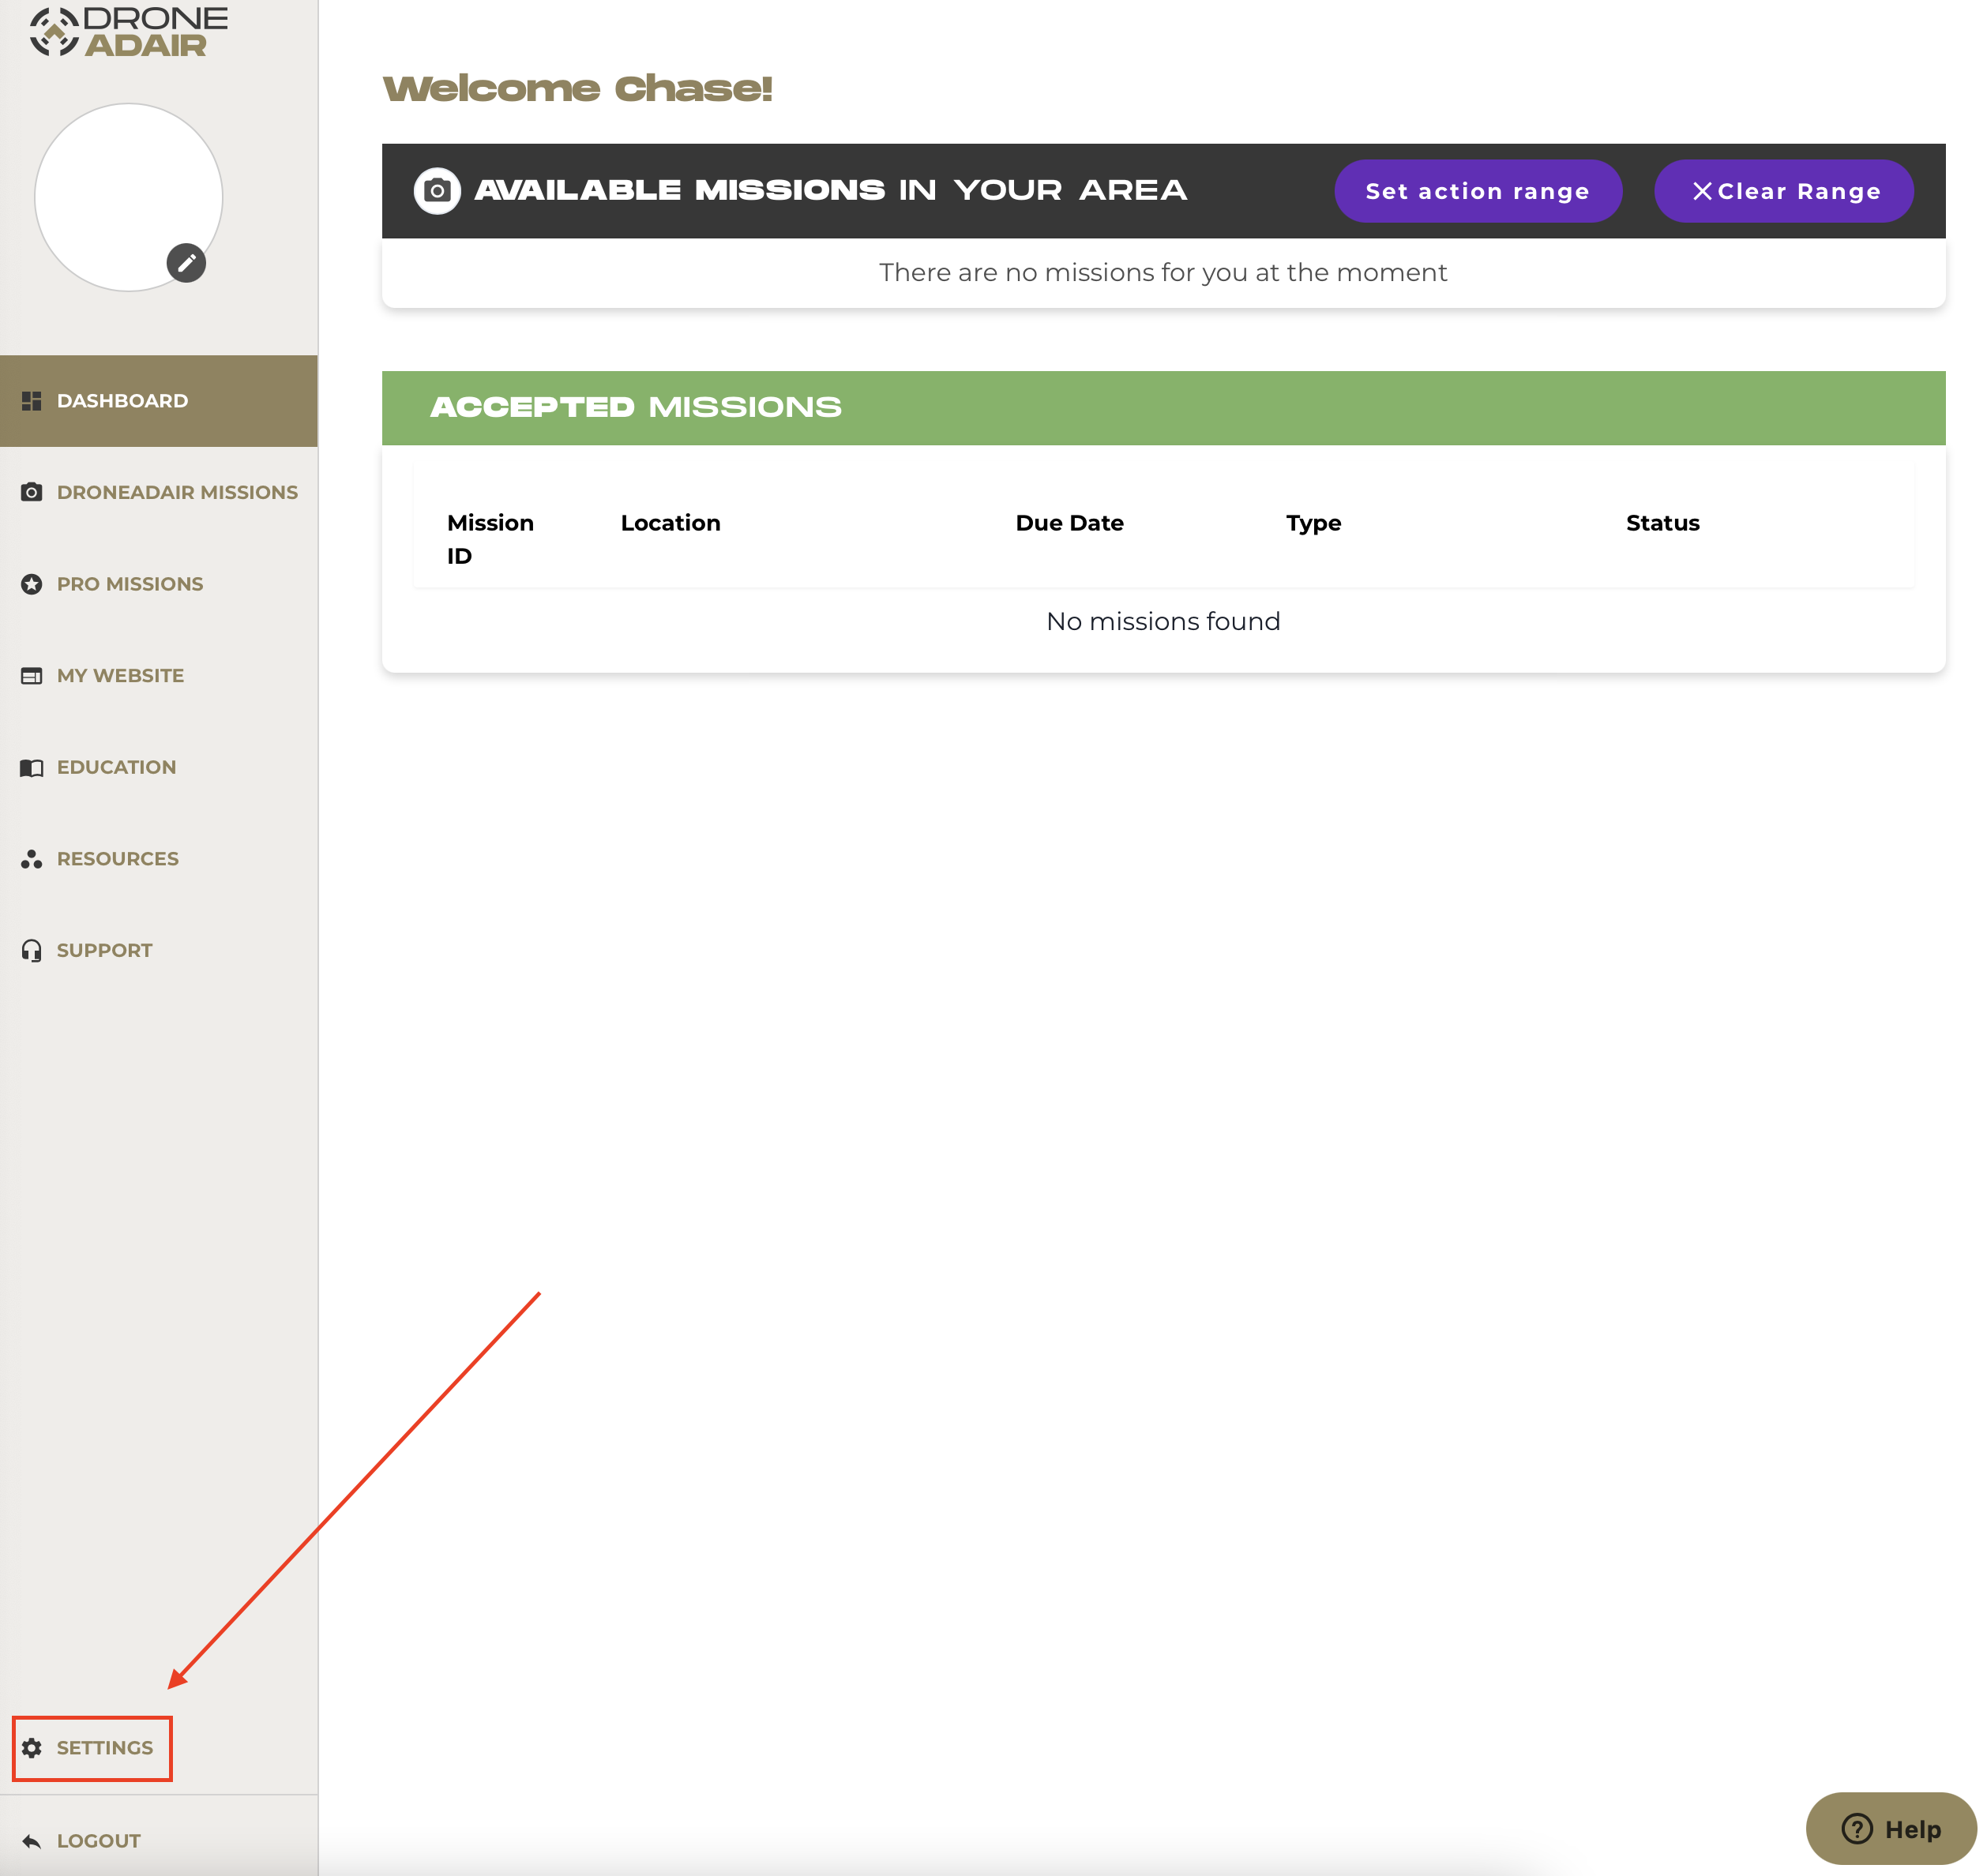1987x1876 pixels.
Task: Log out via Logout link
Action: (x=98, y=1842)
